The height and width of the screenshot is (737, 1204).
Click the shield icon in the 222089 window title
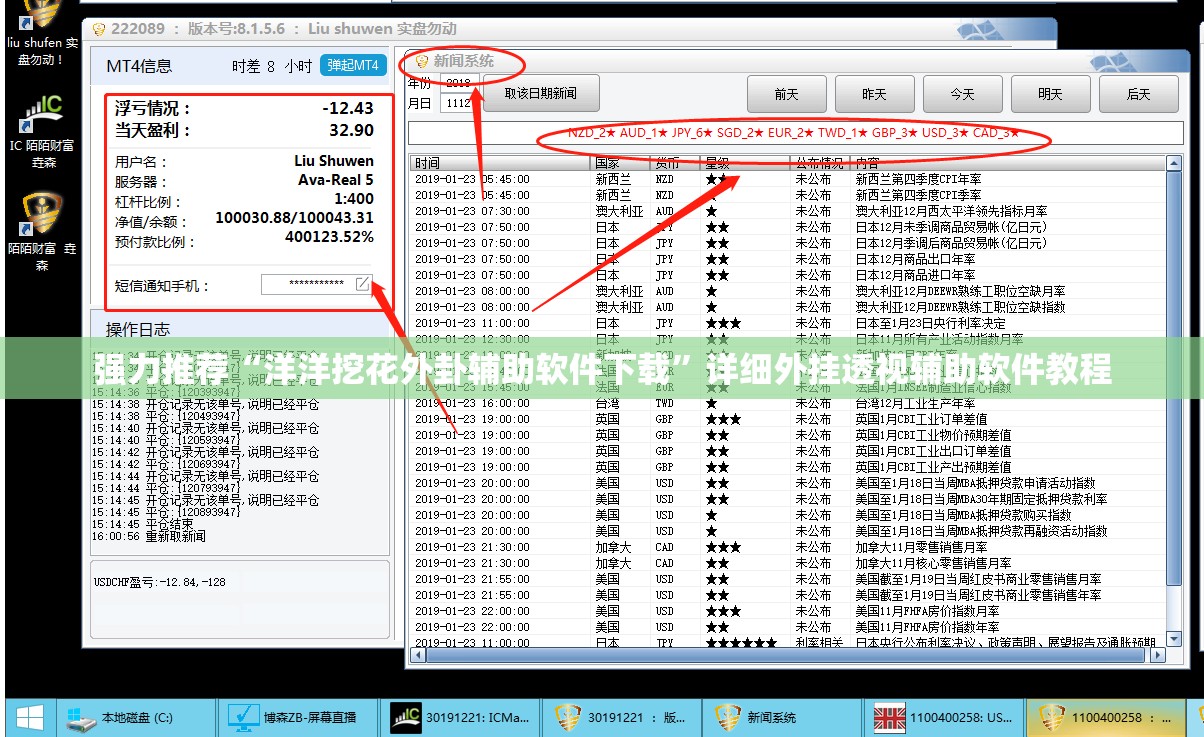pyautogui.click(x=98, y=29)
